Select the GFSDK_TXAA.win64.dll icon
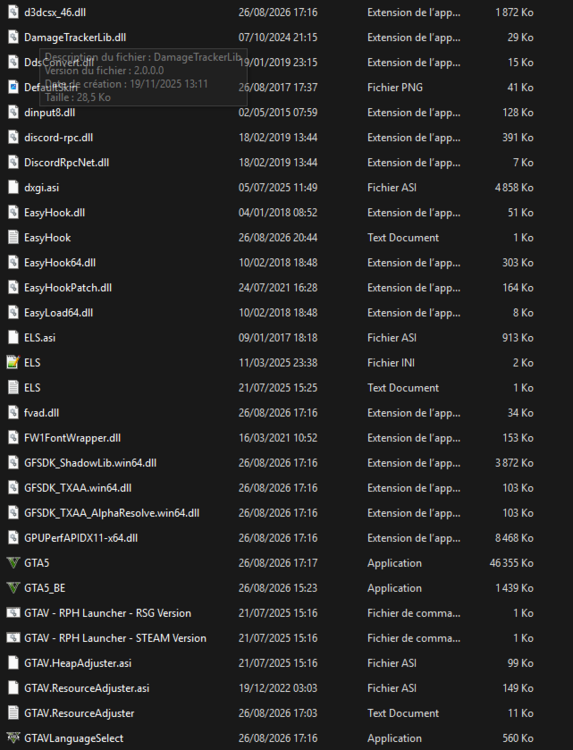The width and height of the screenshot is (573, 750). point(13,488)
